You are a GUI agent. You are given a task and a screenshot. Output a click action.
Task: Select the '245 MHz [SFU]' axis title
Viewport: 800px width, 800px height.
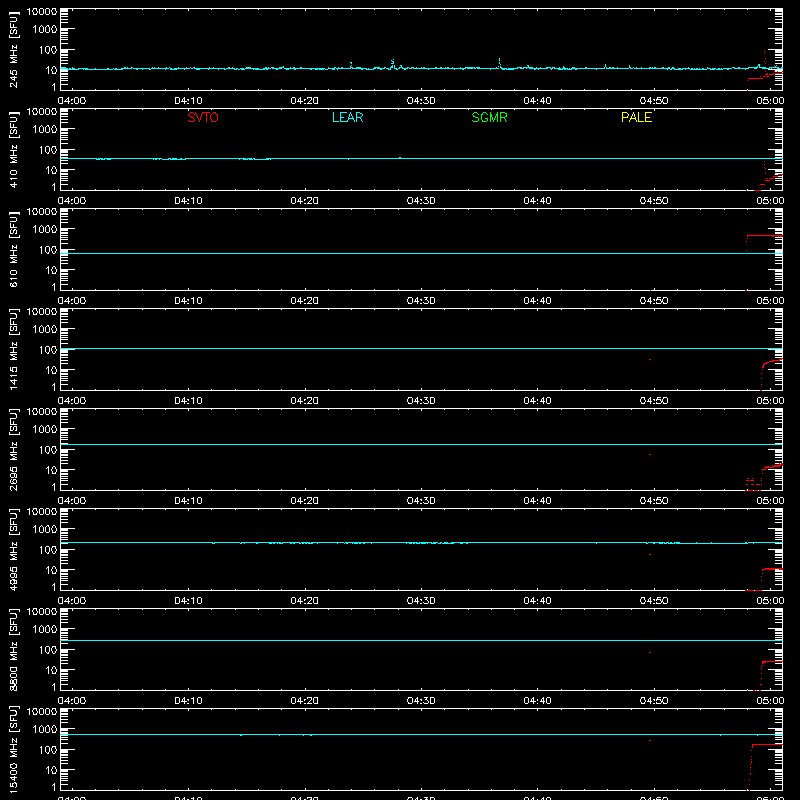coord(13,50)
